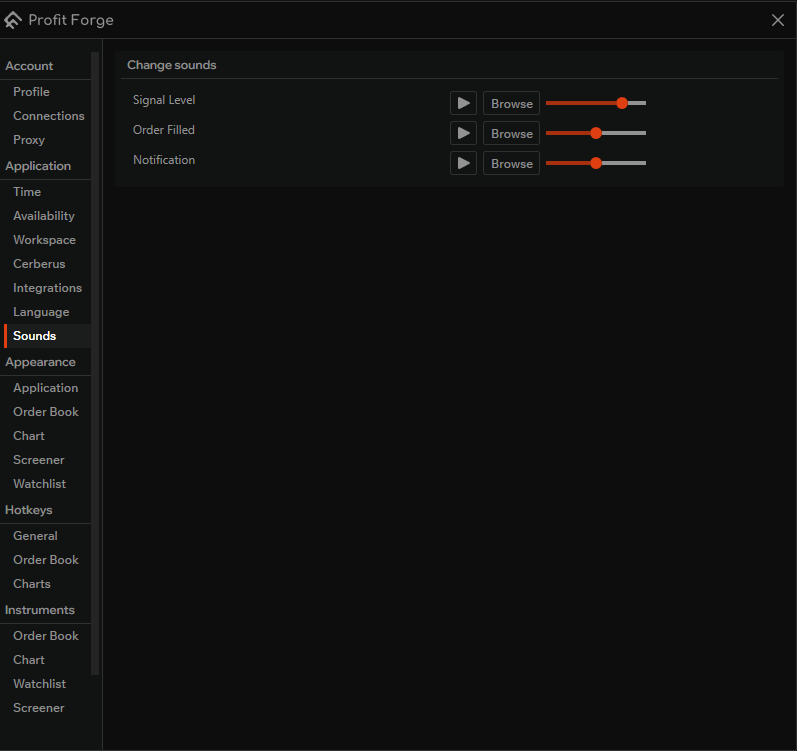Screen dimensions: 797x751
Task: Browse for a Notification sound file
Action: click(511, 164)
